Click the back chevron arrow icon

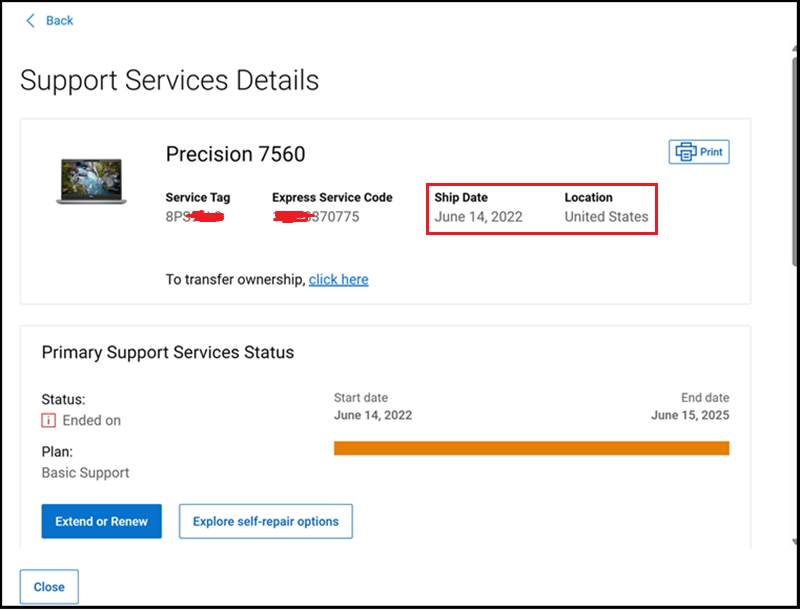click(x=30, y=20)
